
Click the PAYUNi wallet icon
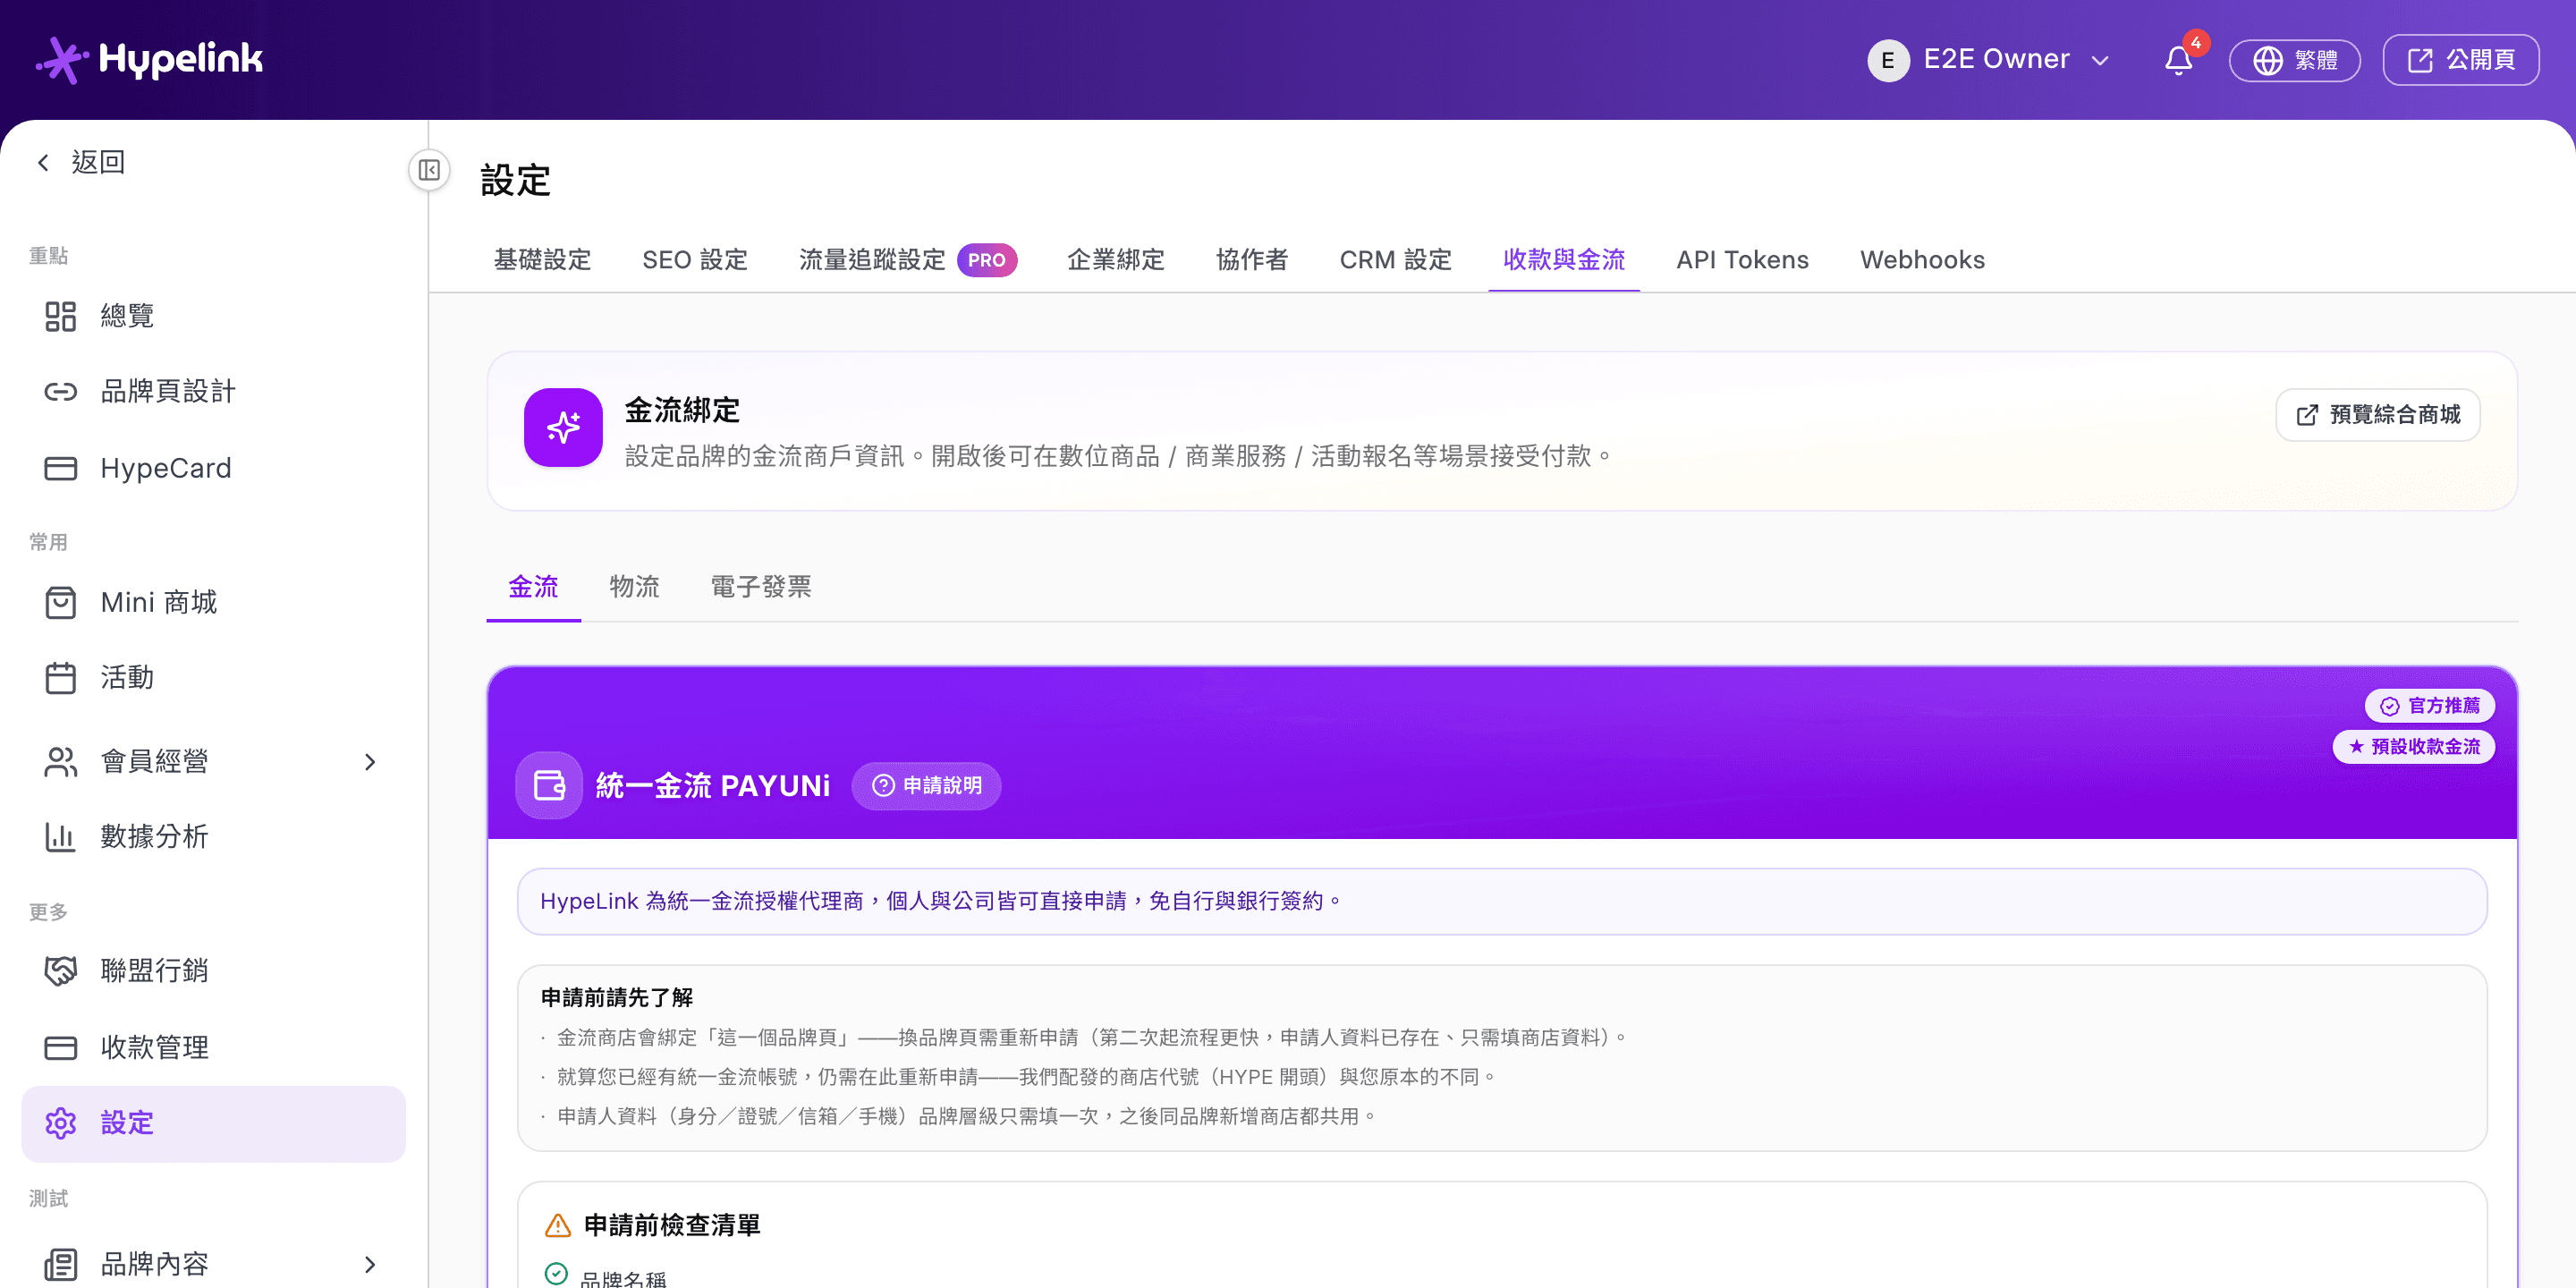pos(549,785)
